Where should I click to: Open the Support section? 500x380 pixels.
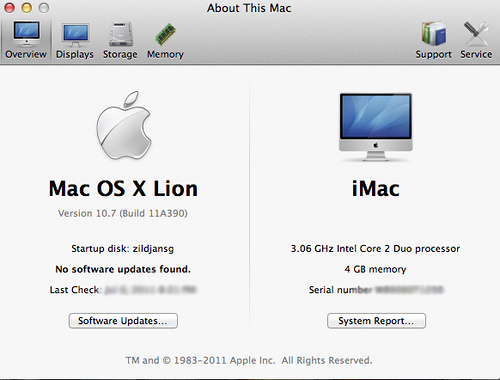click(x=433, y=40)
